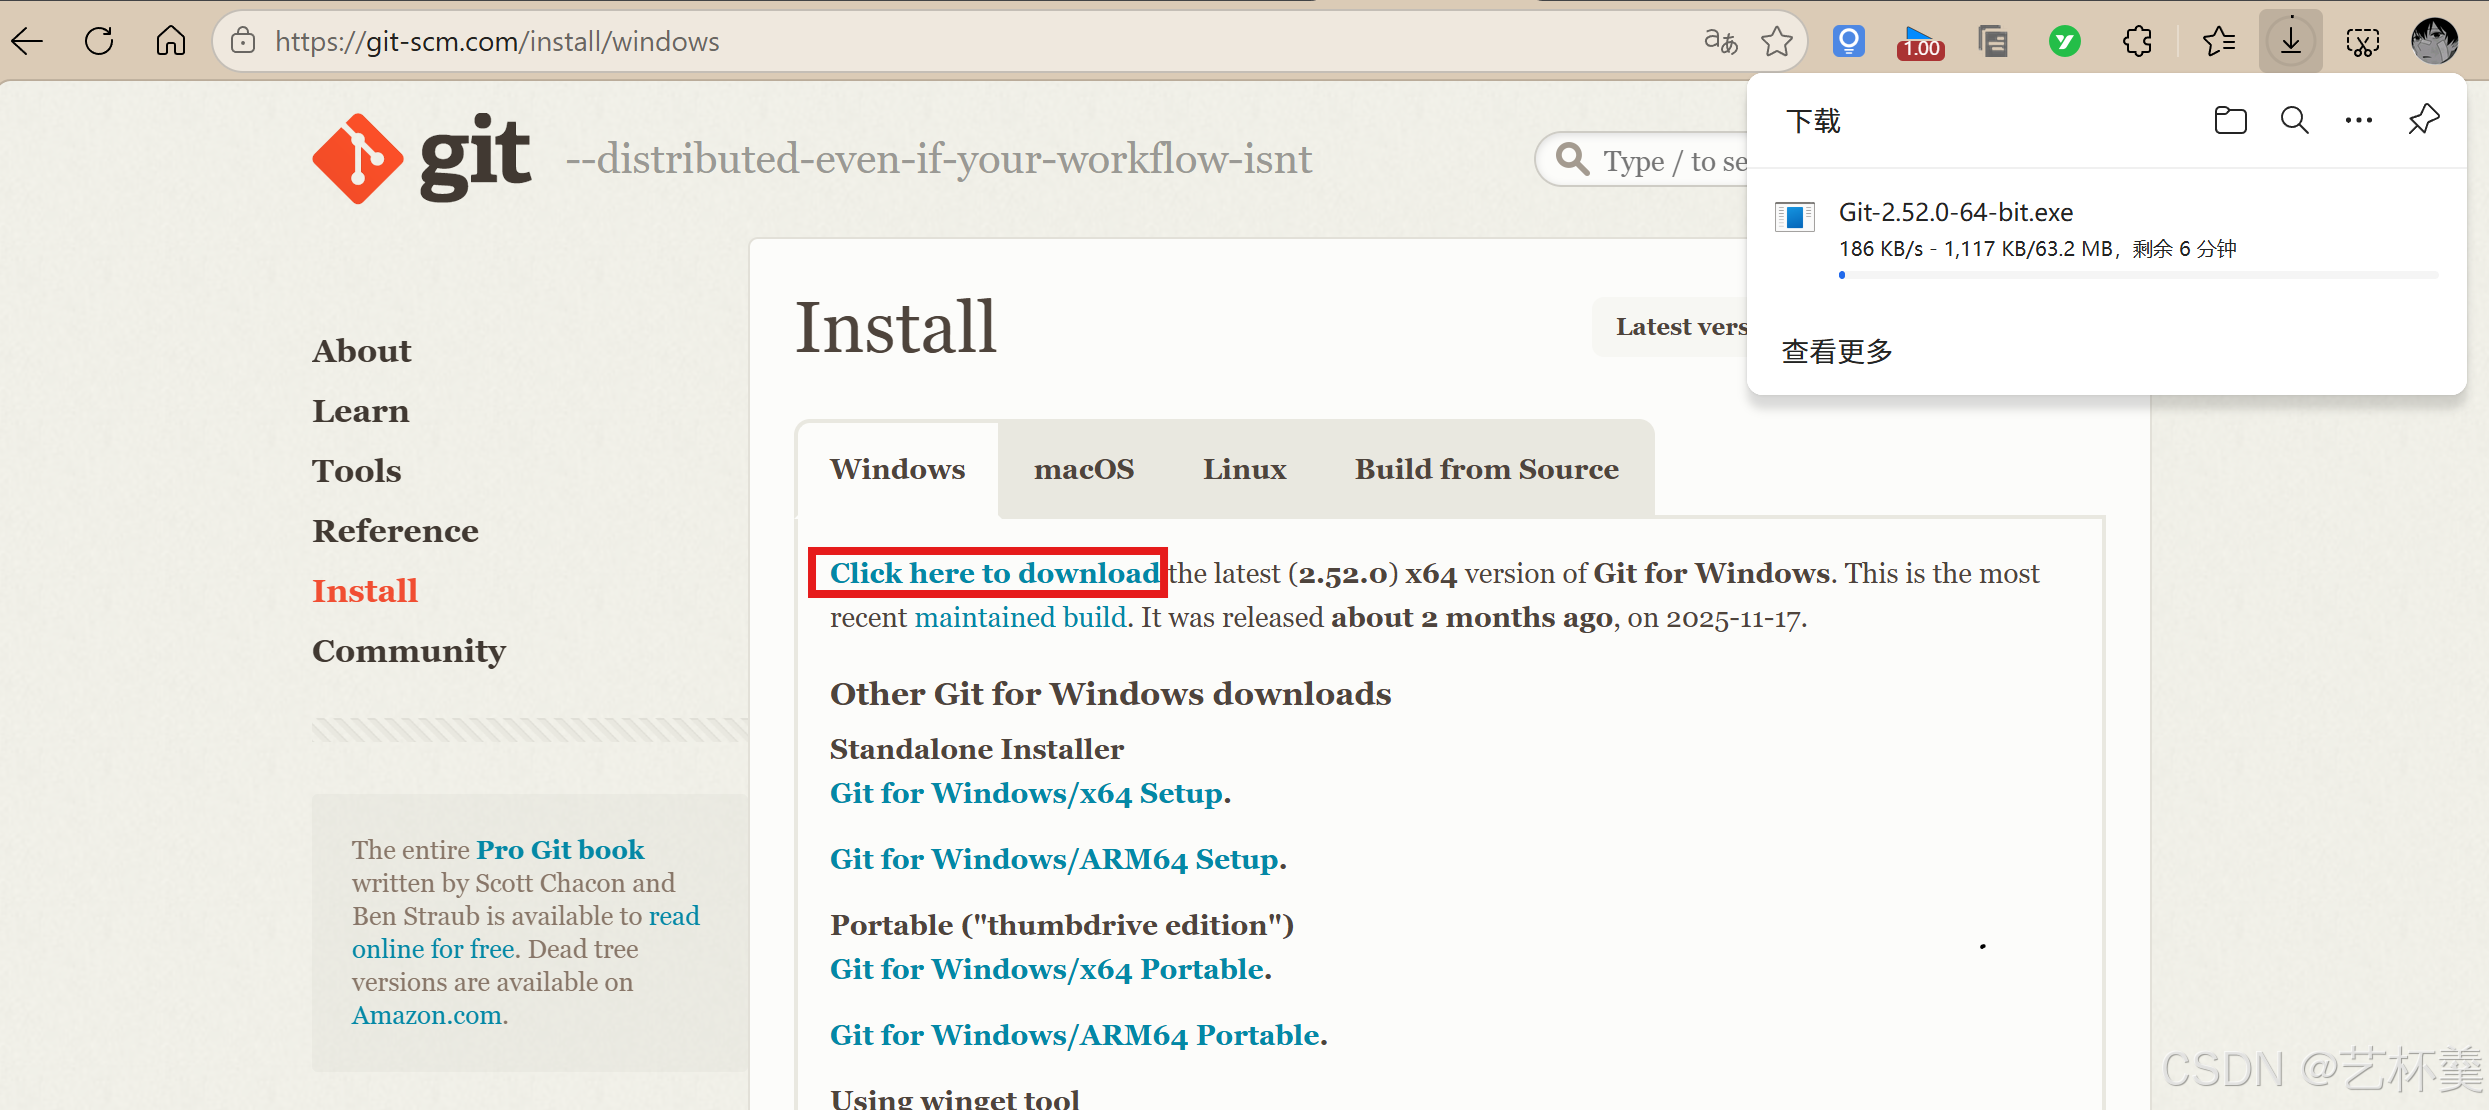Open downloads folder icon in panel

point(2230,121)
